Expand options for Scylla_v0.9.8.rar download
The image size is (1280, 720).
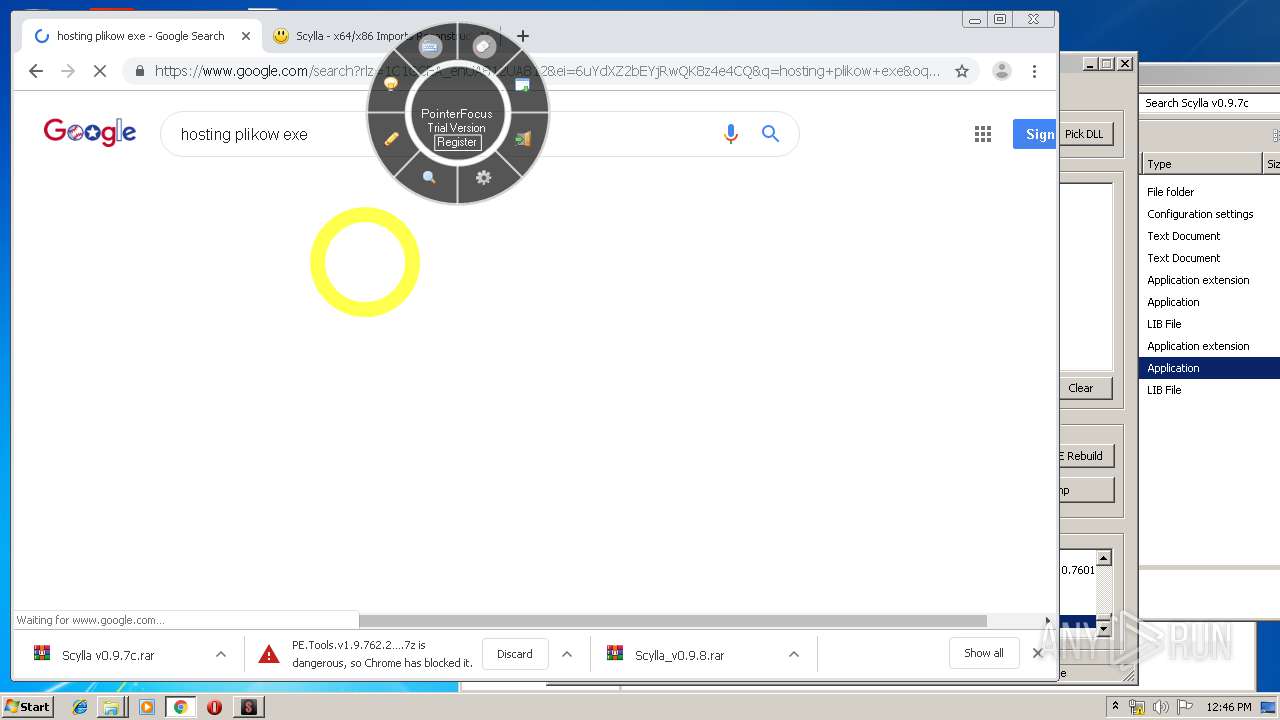point(794,654)
